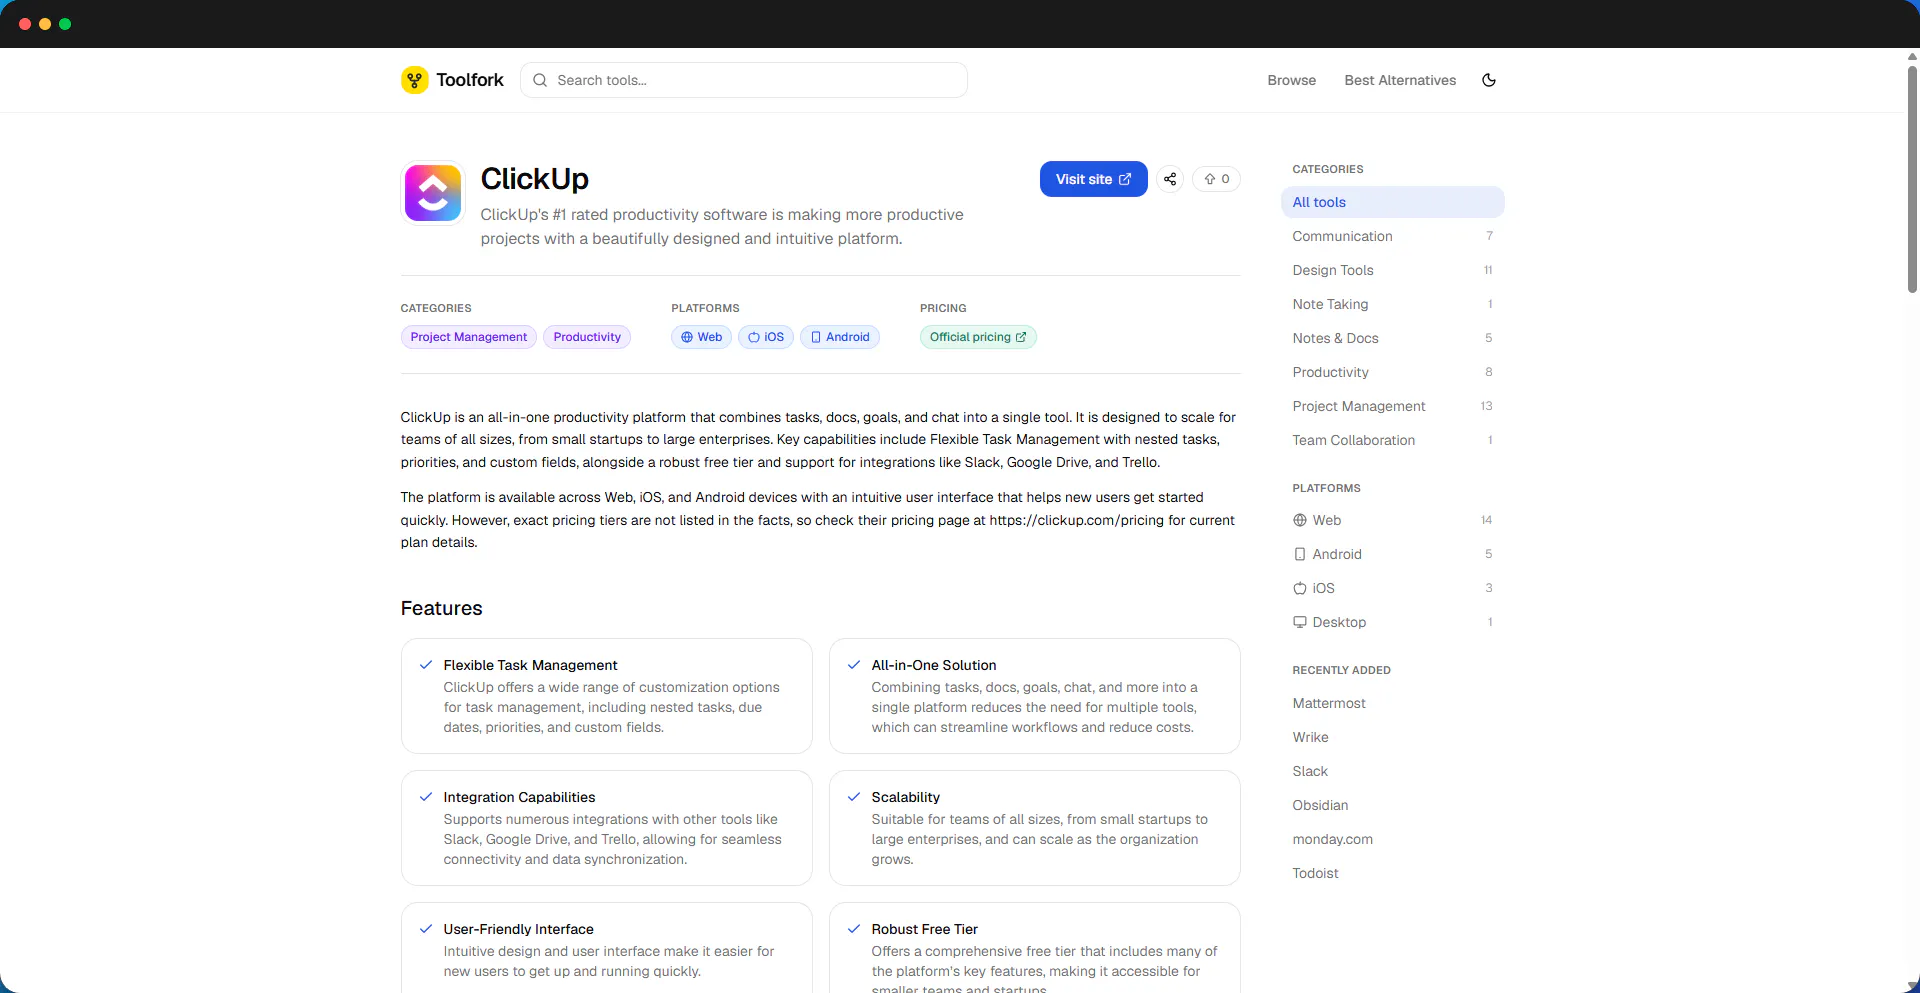Click the checkmark beside All-in-One Solution

[x=854, y=665]
